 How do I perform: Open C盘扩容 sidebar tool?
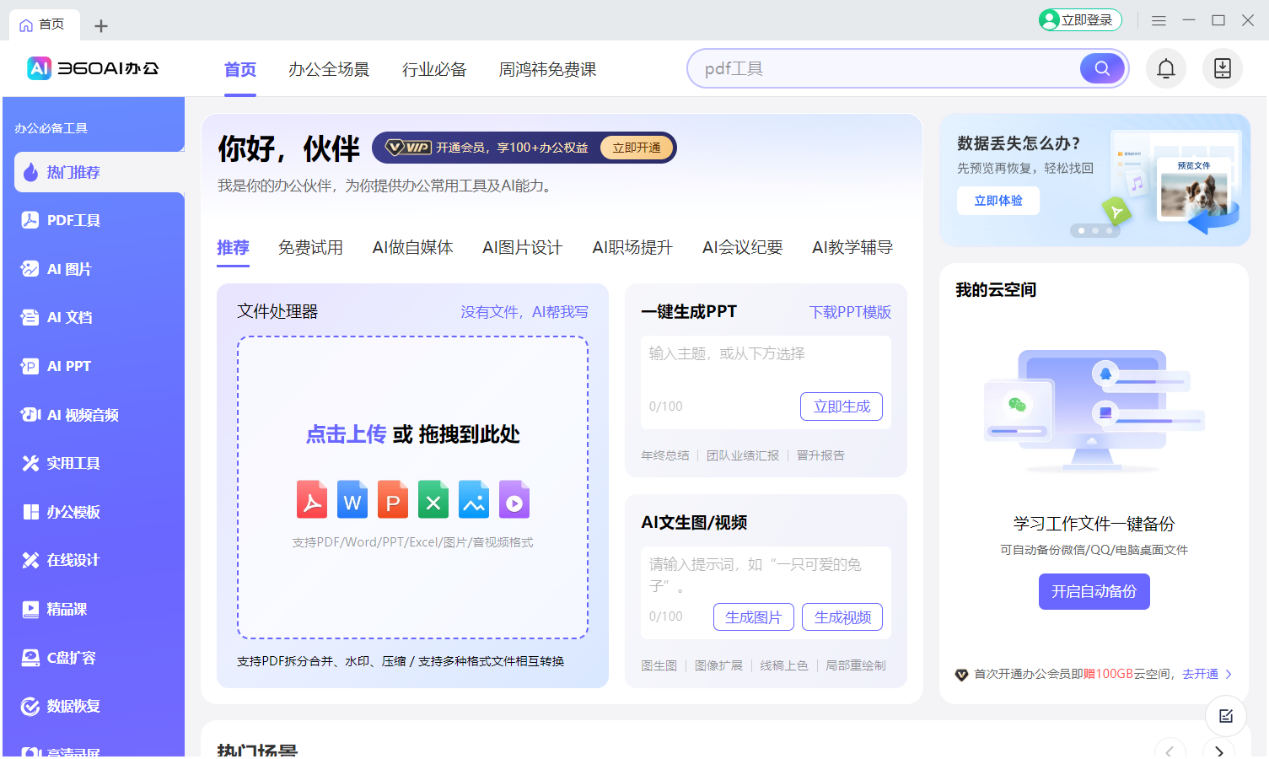tap(71, 658)
